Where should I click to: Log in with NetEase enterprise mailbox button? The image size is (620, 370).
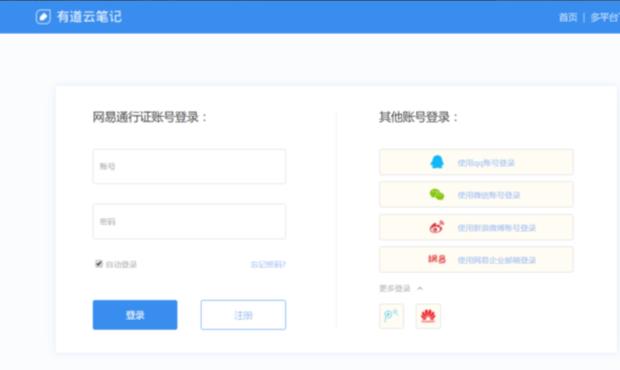[476, 259]
